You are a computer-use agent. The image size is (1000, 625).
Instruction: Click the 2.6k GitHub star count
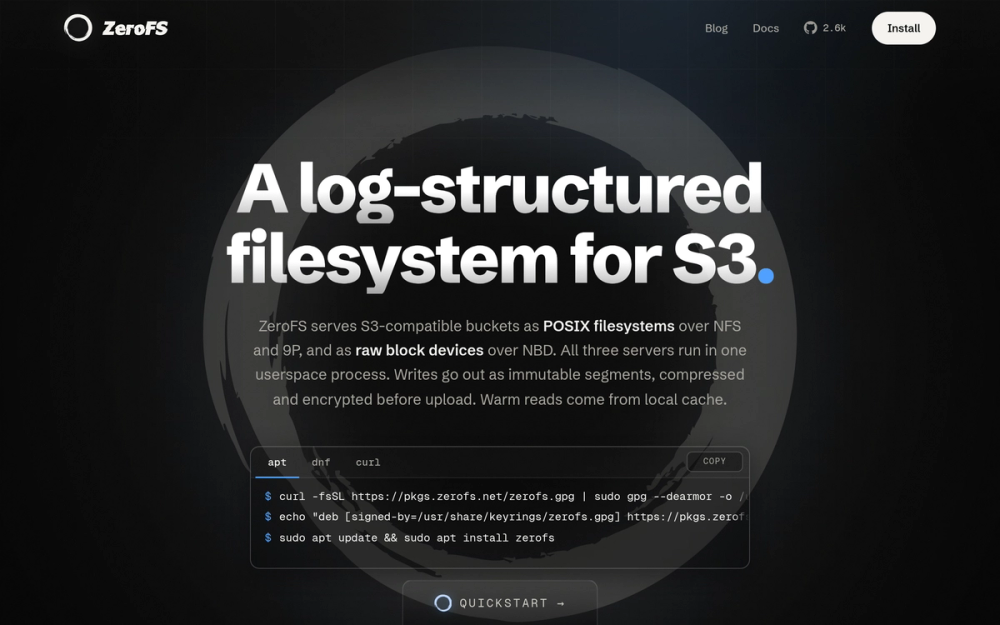coord(834,28)
